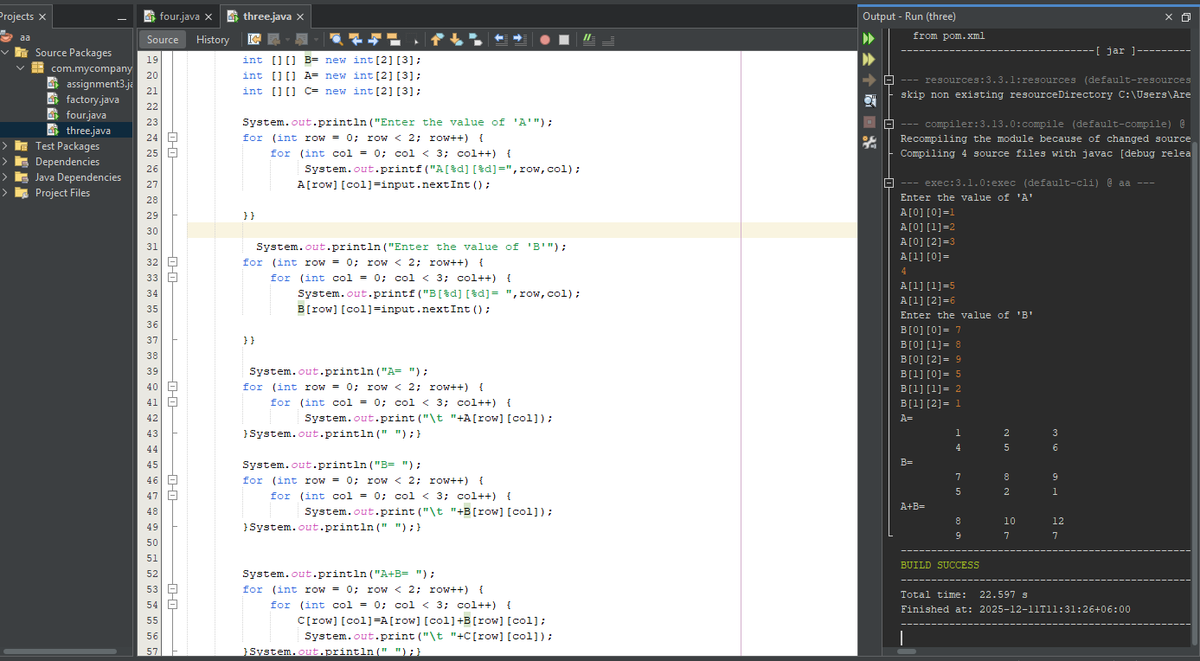Close the Output window
This screenshot has width=1200, height=661.
tap(1170, 16)
